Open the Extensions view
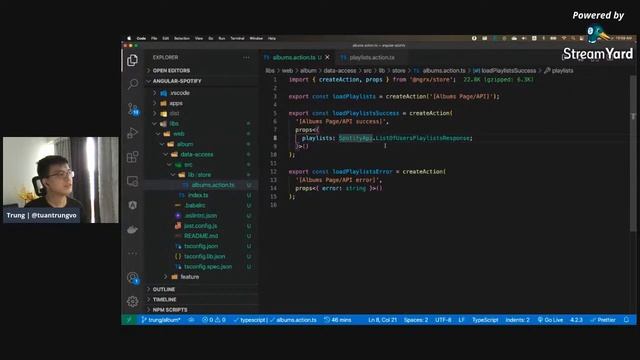 pos(132,157)
